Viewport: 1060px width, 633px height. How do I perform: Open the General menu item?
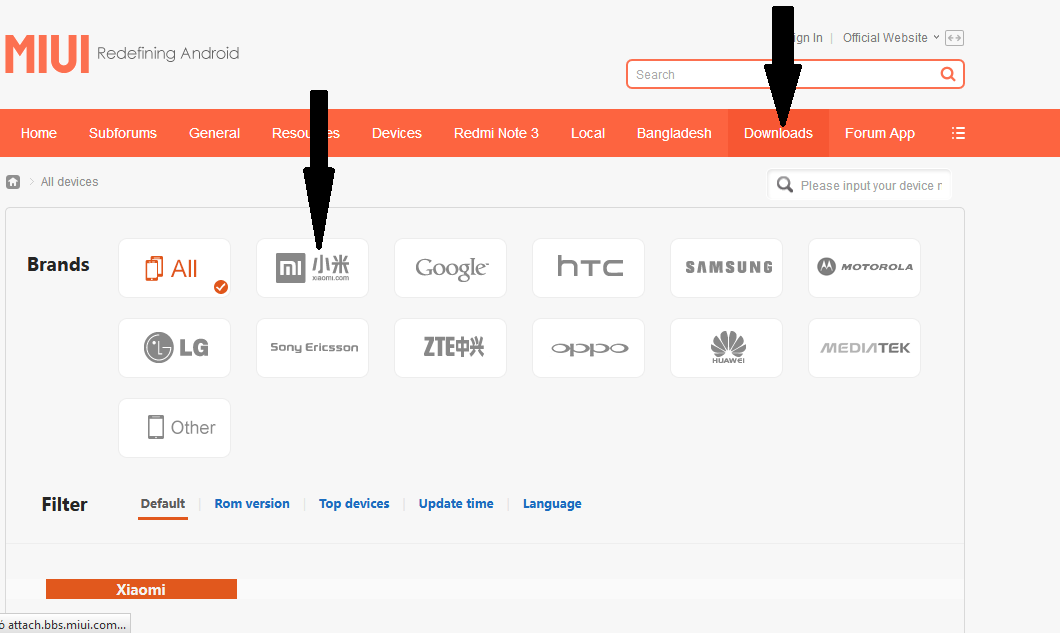pos(214,133)
